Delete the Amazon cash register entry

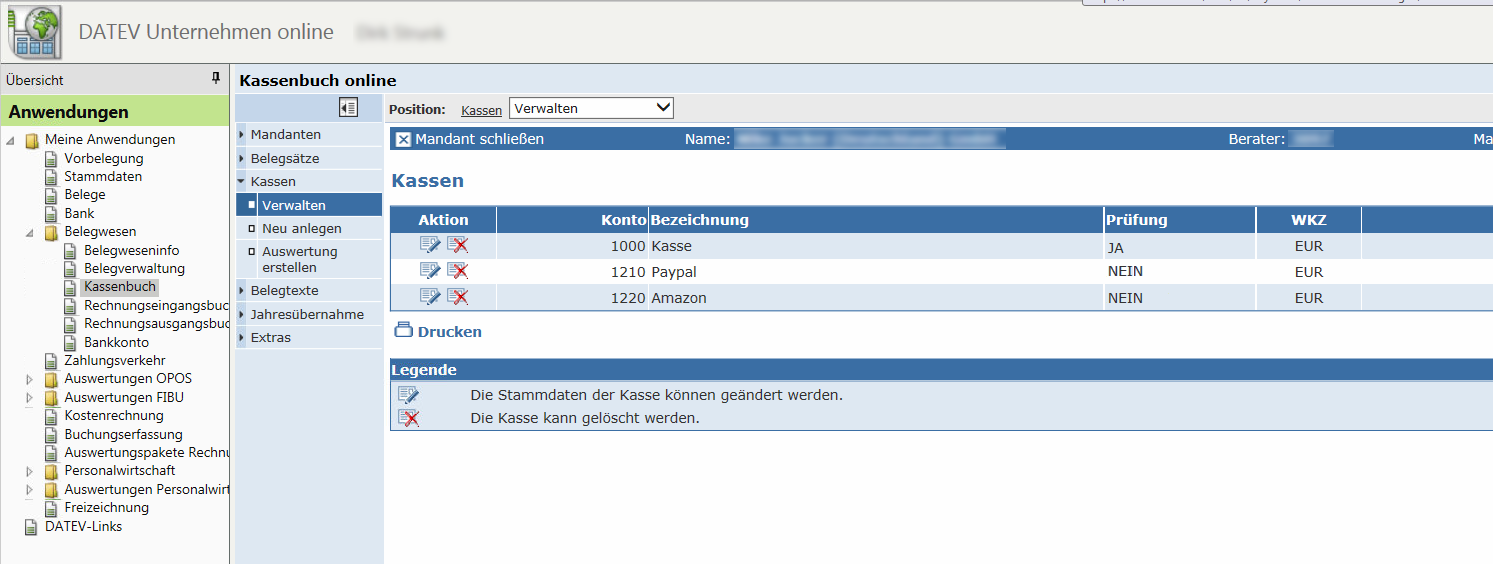(x=458, y=297)
